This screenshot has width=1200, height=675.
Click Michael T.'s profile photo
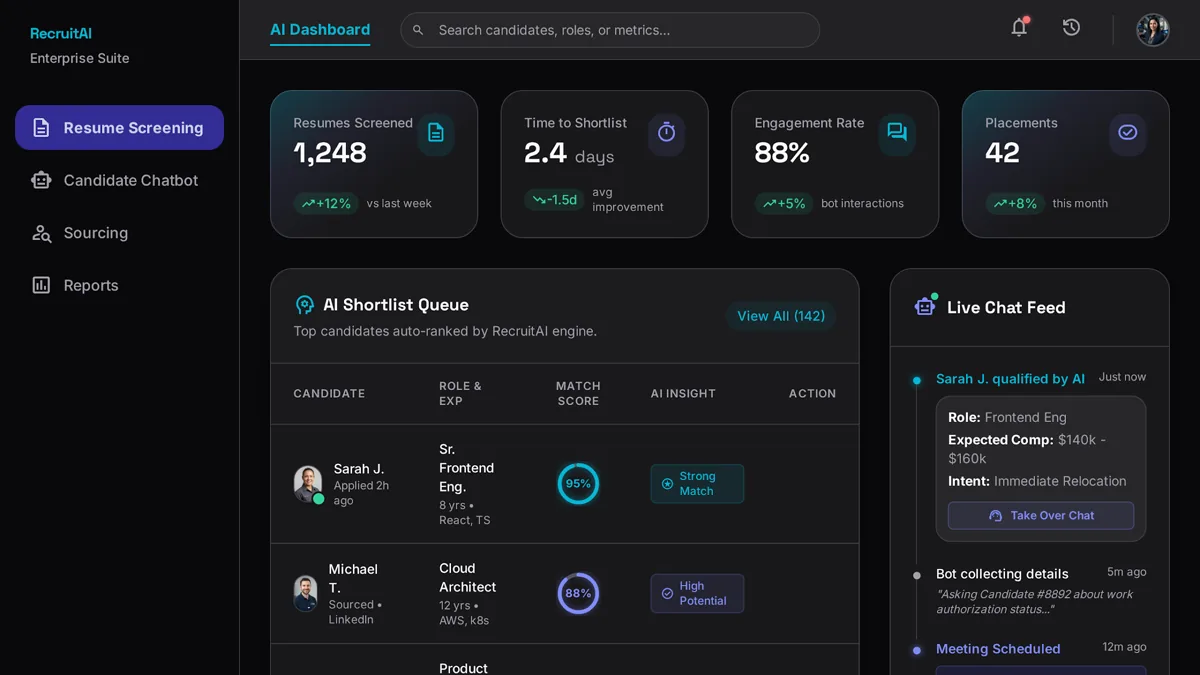tap(306, 593)
